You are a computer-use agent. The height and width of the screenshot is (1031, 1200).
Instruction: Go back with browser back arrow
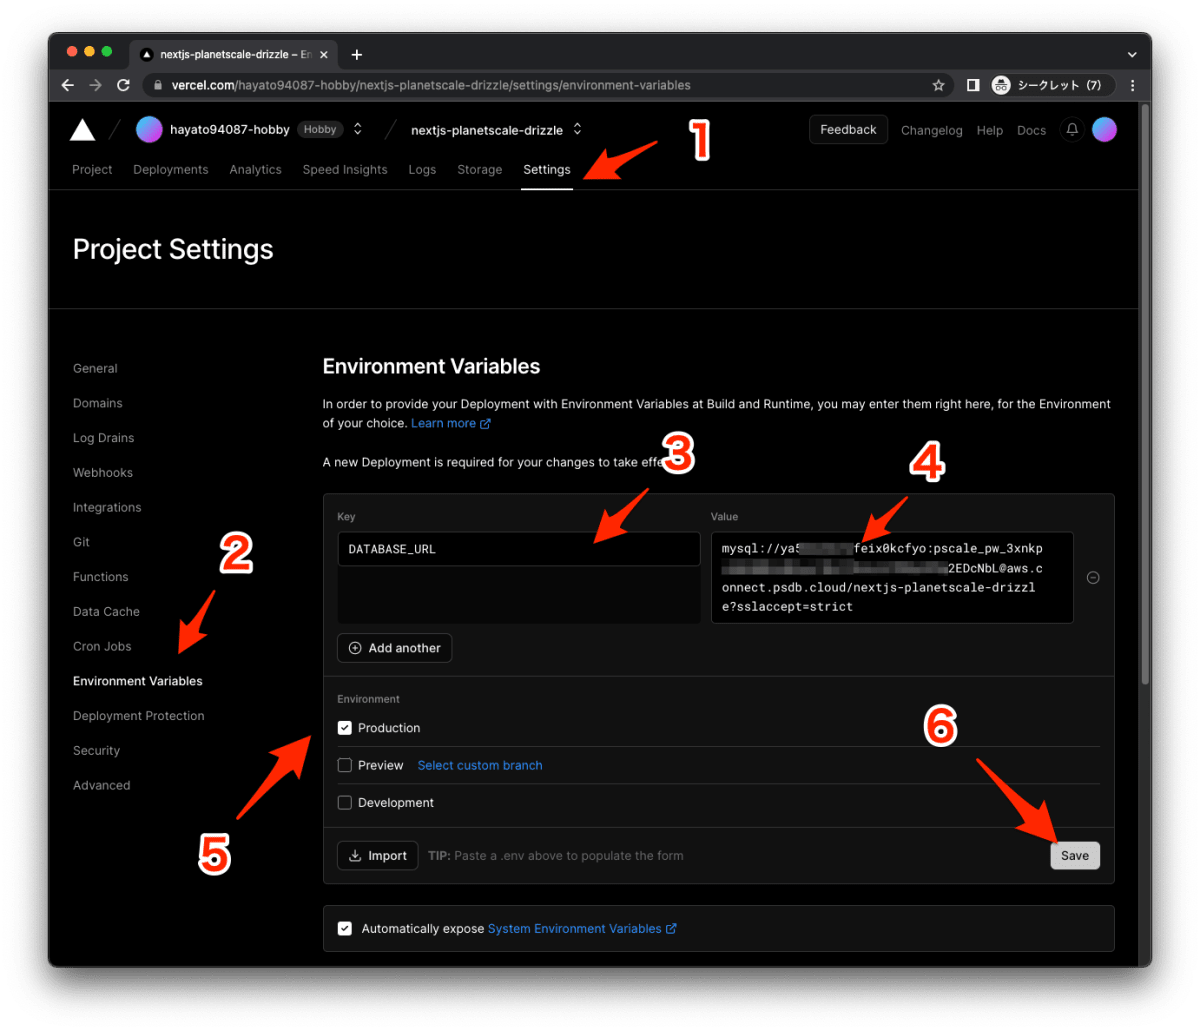[x=68, y=85]
